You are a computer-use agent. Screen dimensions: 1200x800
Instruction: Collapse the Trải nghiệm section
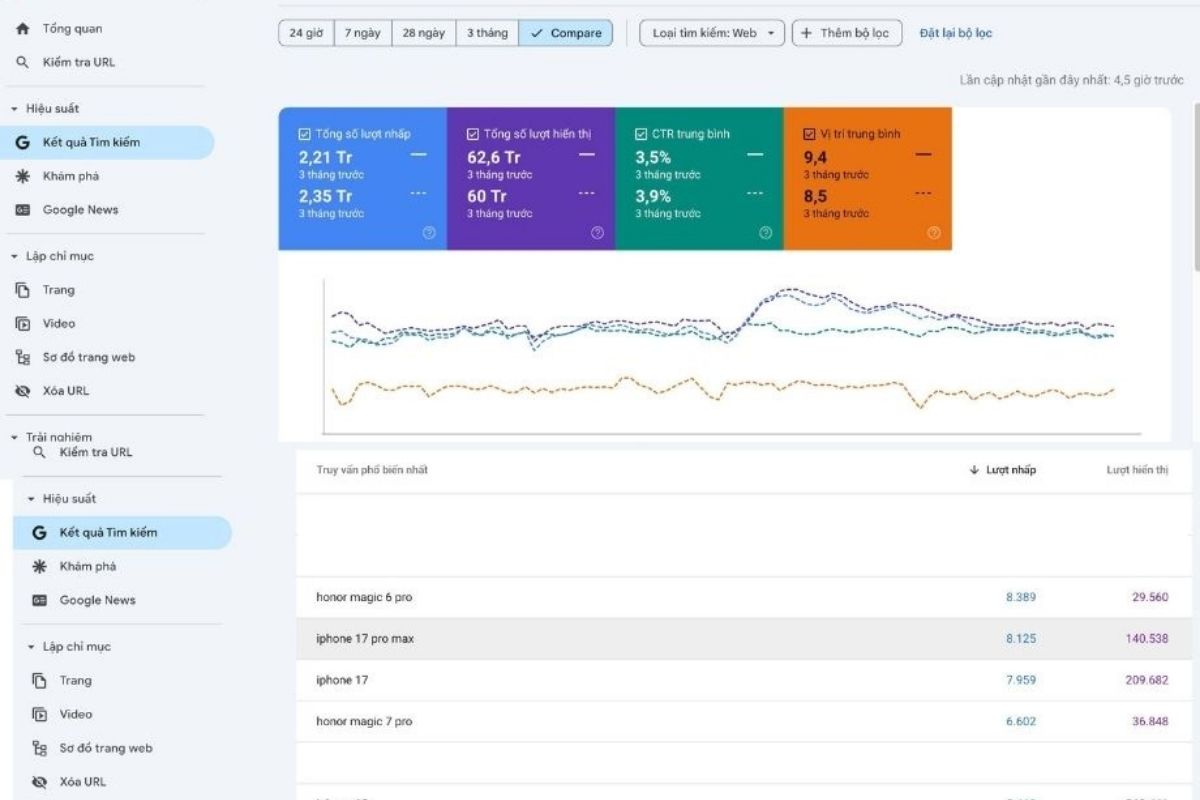(x=14, y=437)
